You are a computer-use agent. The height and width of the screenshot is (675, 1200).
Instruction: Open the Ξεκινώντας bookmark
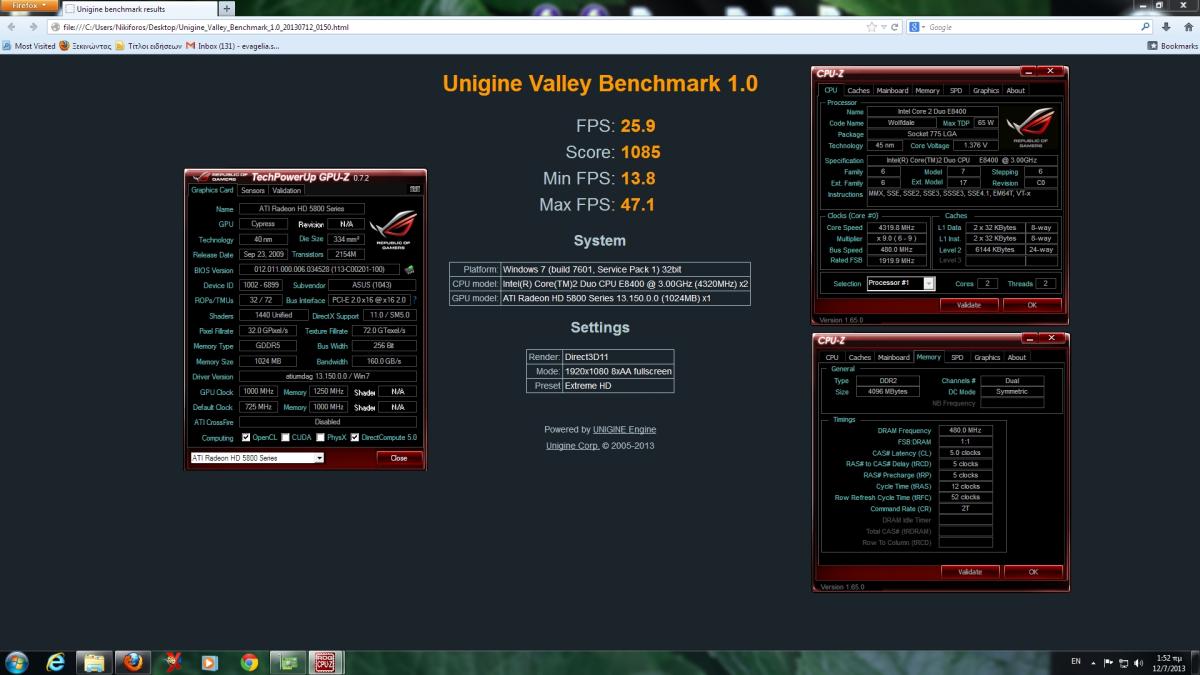[x=85, y=46]
